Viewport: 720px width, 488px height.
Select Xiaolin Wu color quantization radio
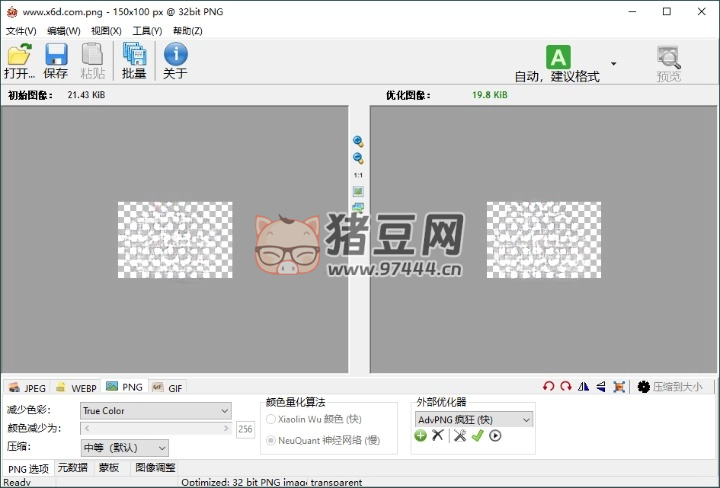(x=271, y=419)
